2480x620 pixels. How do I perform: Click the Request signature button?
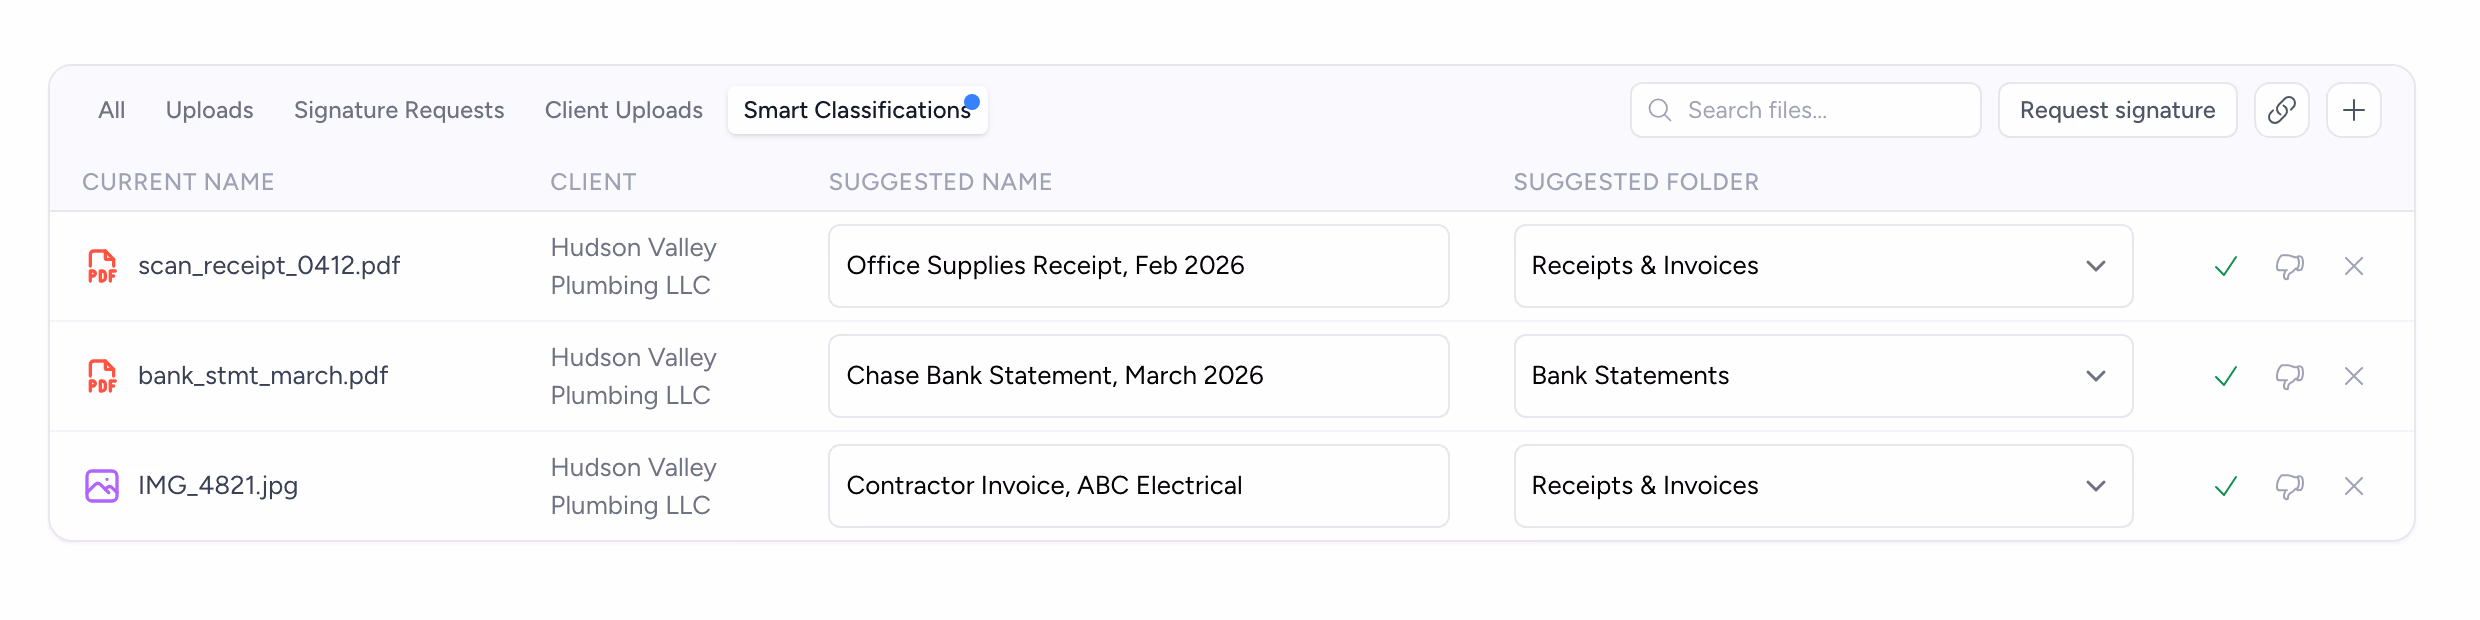point(2116,110)
